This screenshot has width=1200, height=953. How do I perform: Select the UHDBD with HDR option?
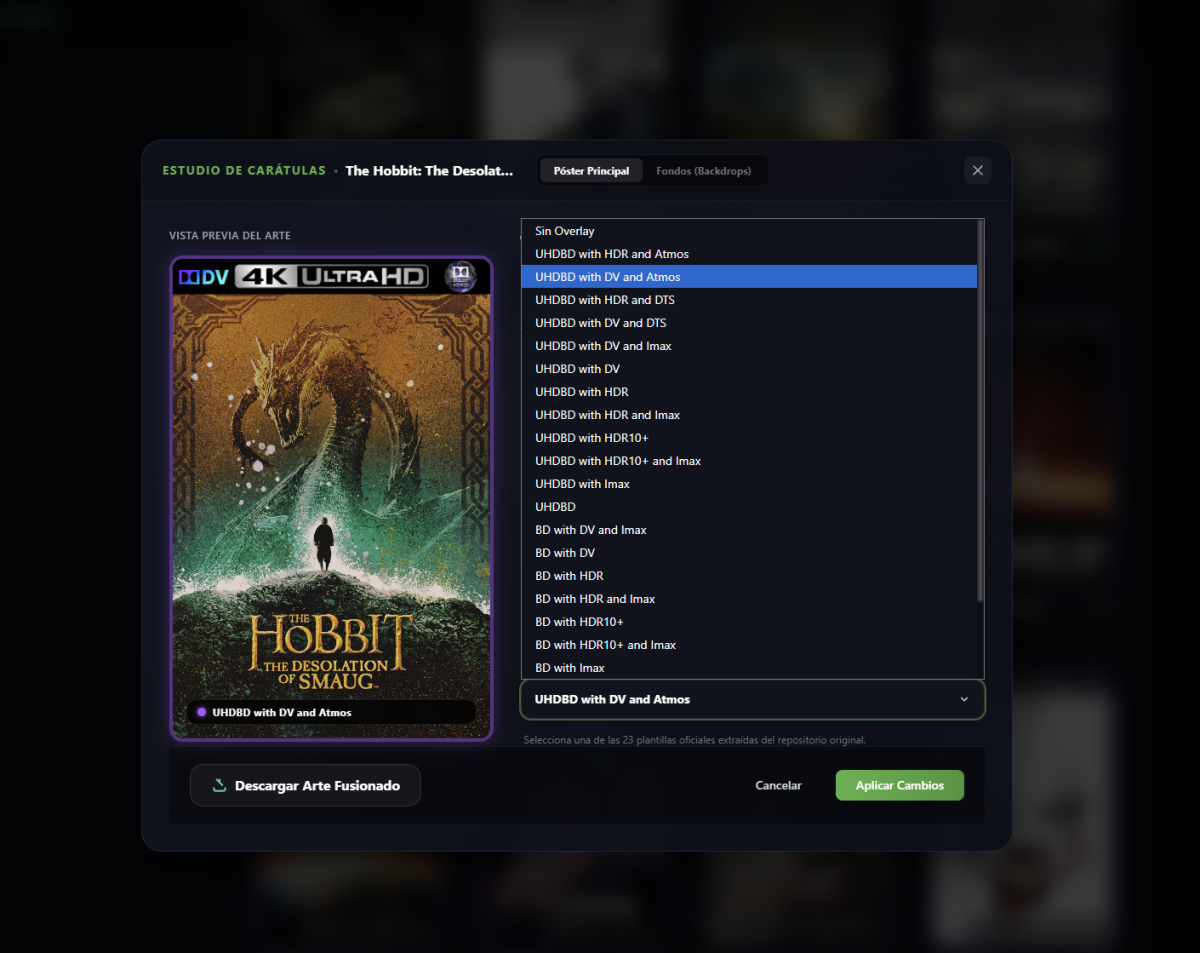749,392
